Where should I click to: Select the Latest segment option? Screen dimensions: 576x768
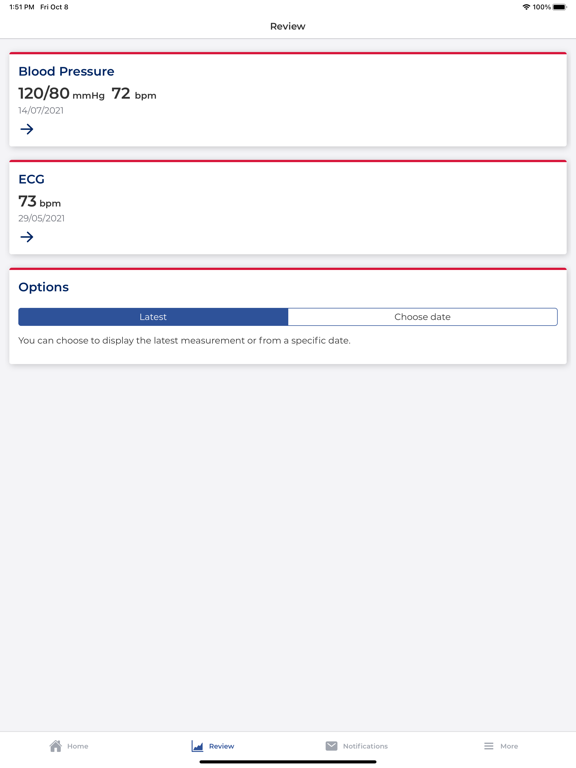click(153, 317)
